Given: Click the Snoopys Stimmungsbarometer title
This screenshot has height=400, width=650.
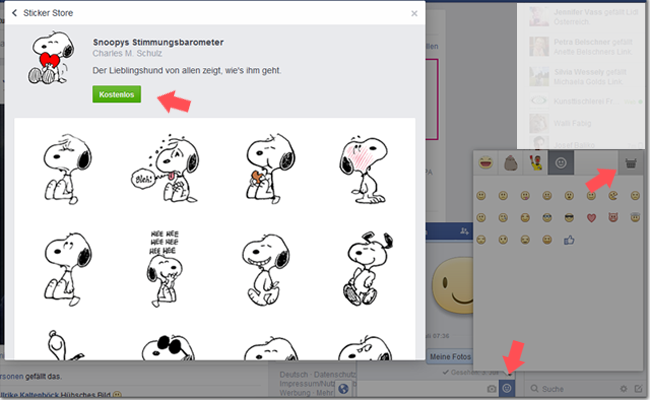Looking at the screenshot, I should (x=158, y=42).
